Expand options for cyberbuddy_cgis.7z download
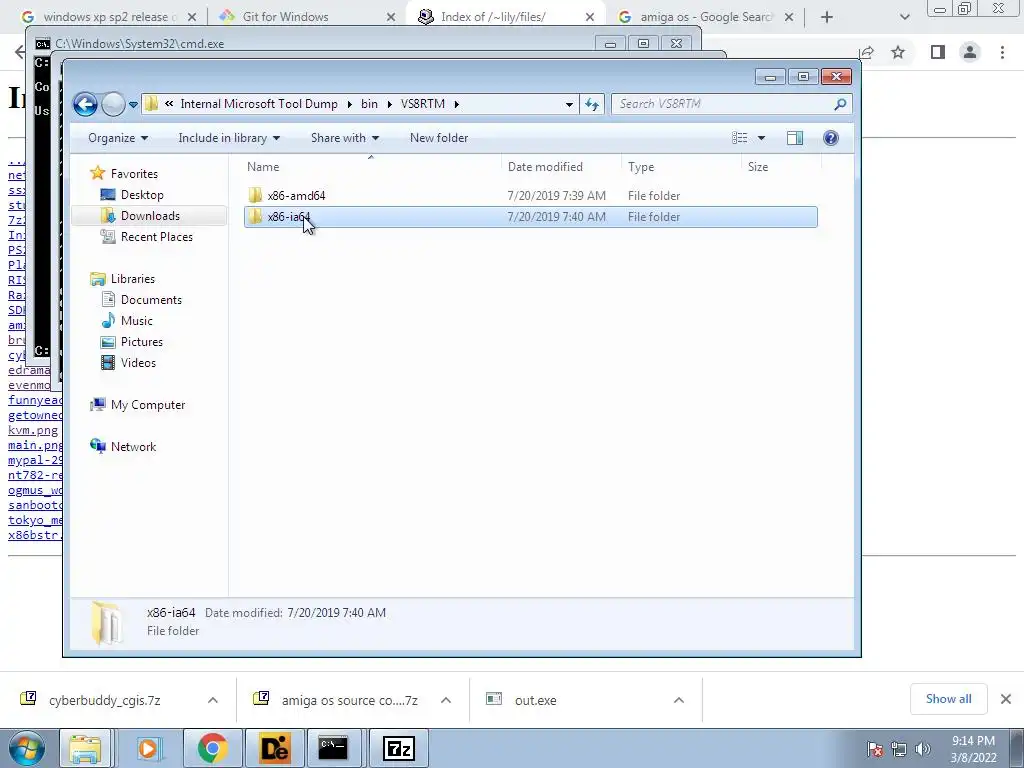Viewport: 1024px width, 768px height. pos(213,700)
